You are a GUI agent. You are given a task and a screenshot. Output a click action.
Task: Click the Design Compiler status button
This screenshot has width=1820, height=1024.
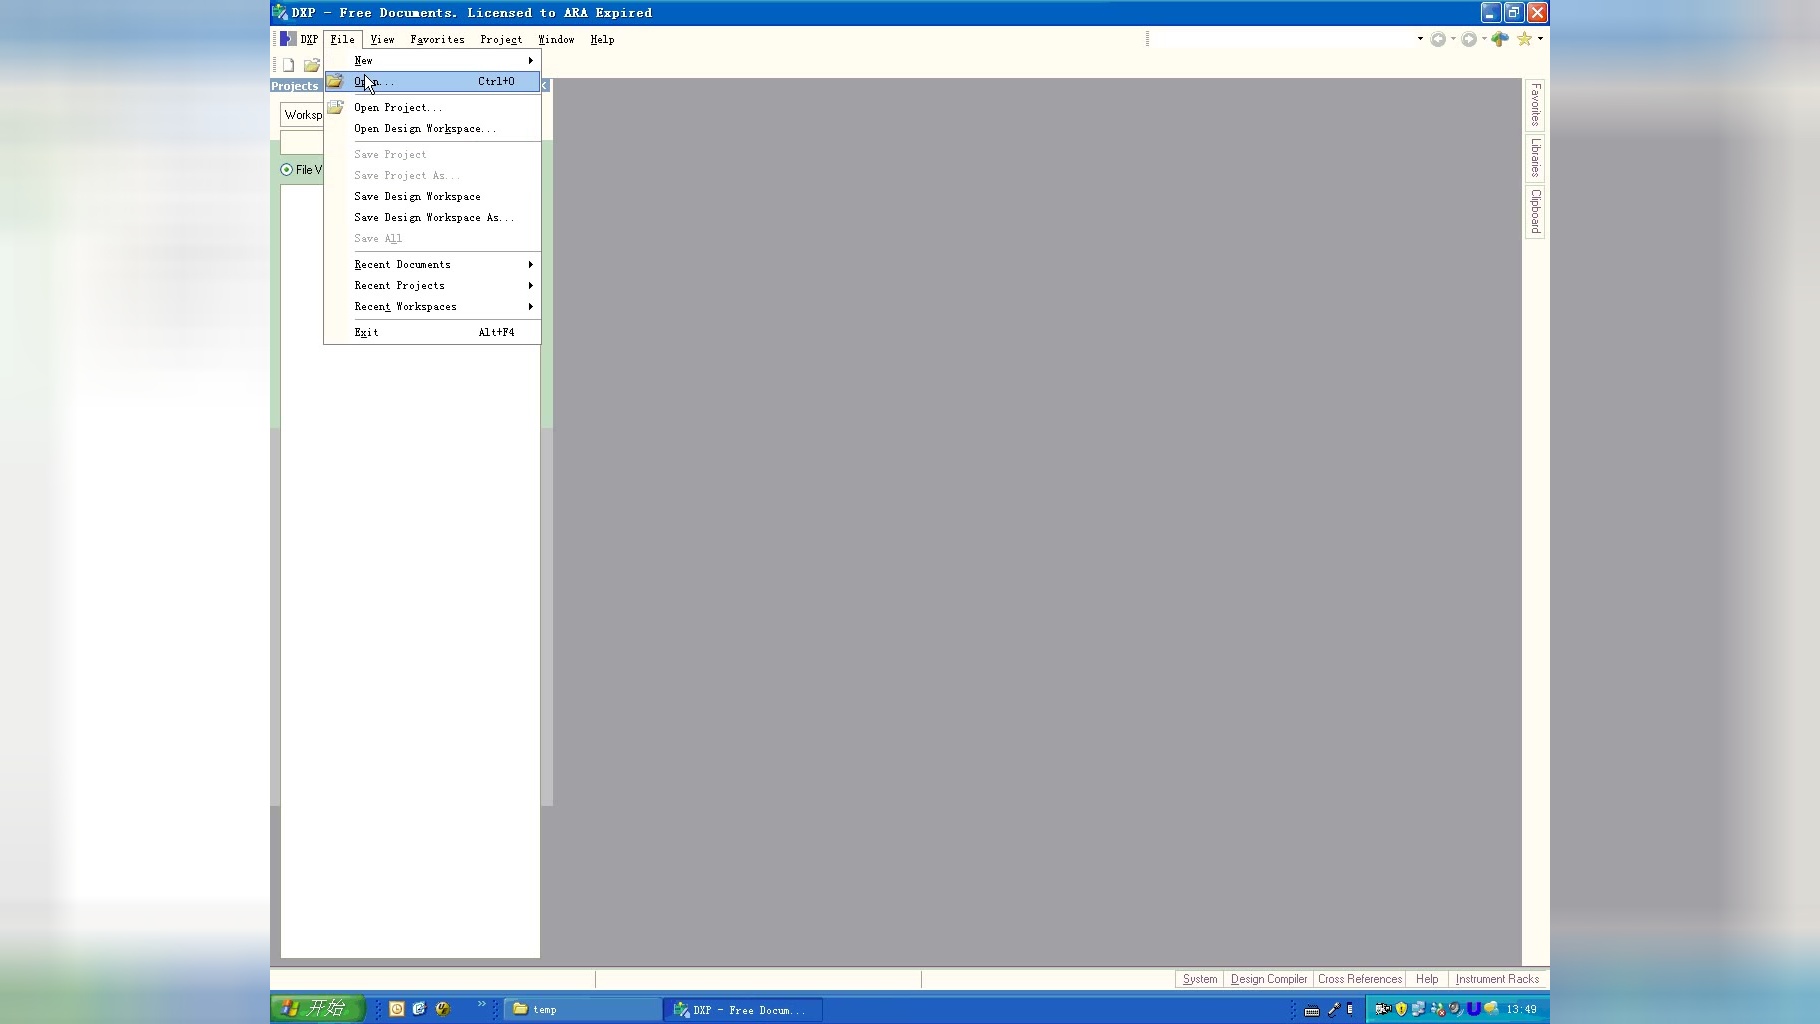click(1269, 980)
